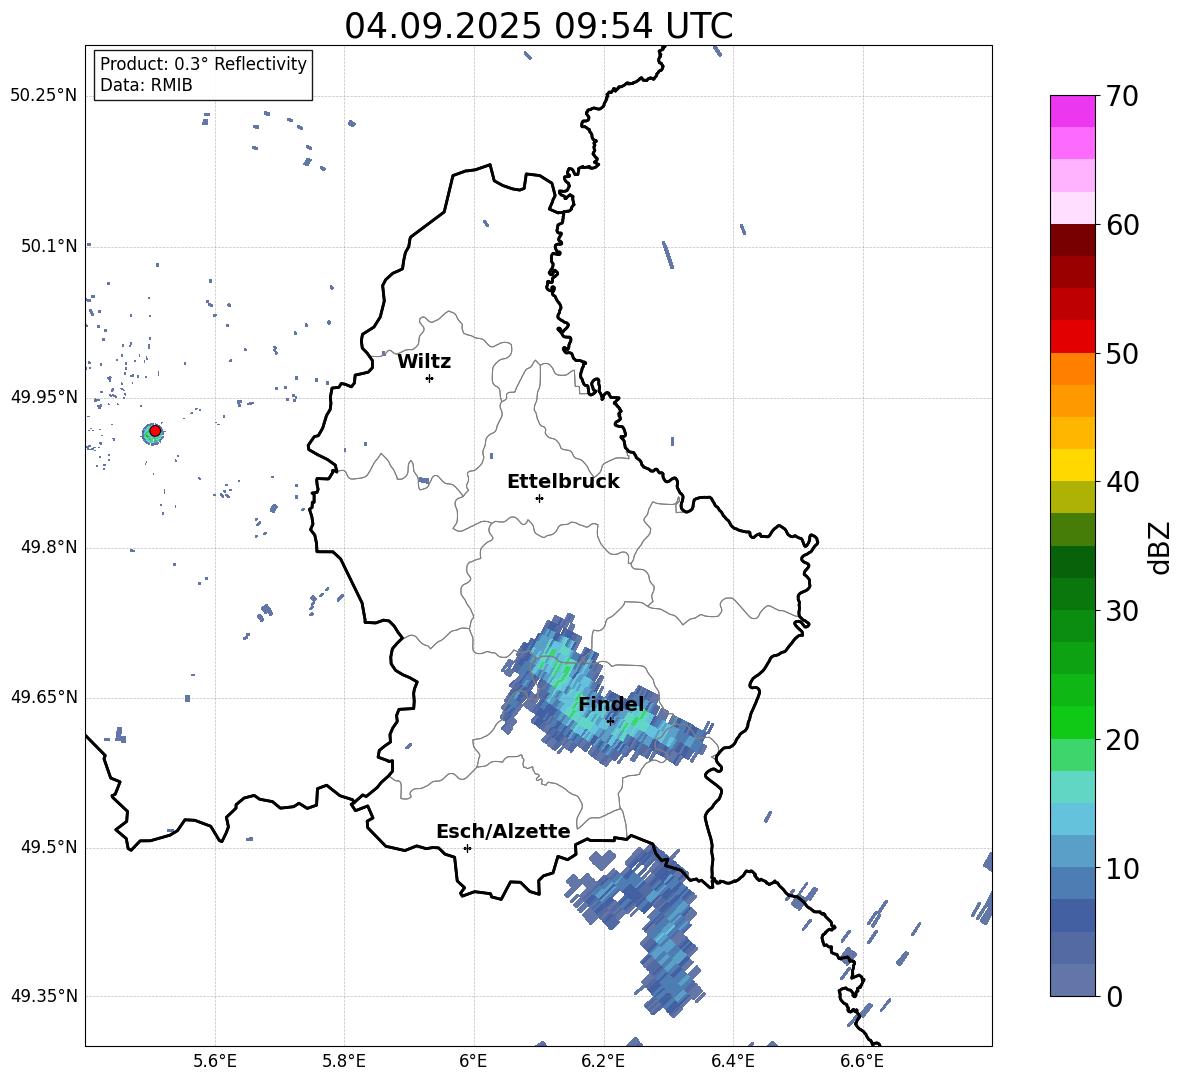This screenshot has height=1081, width=1184.
Task: Pick the magenta swatch at top of colorbar
Action: point(1072,111)
